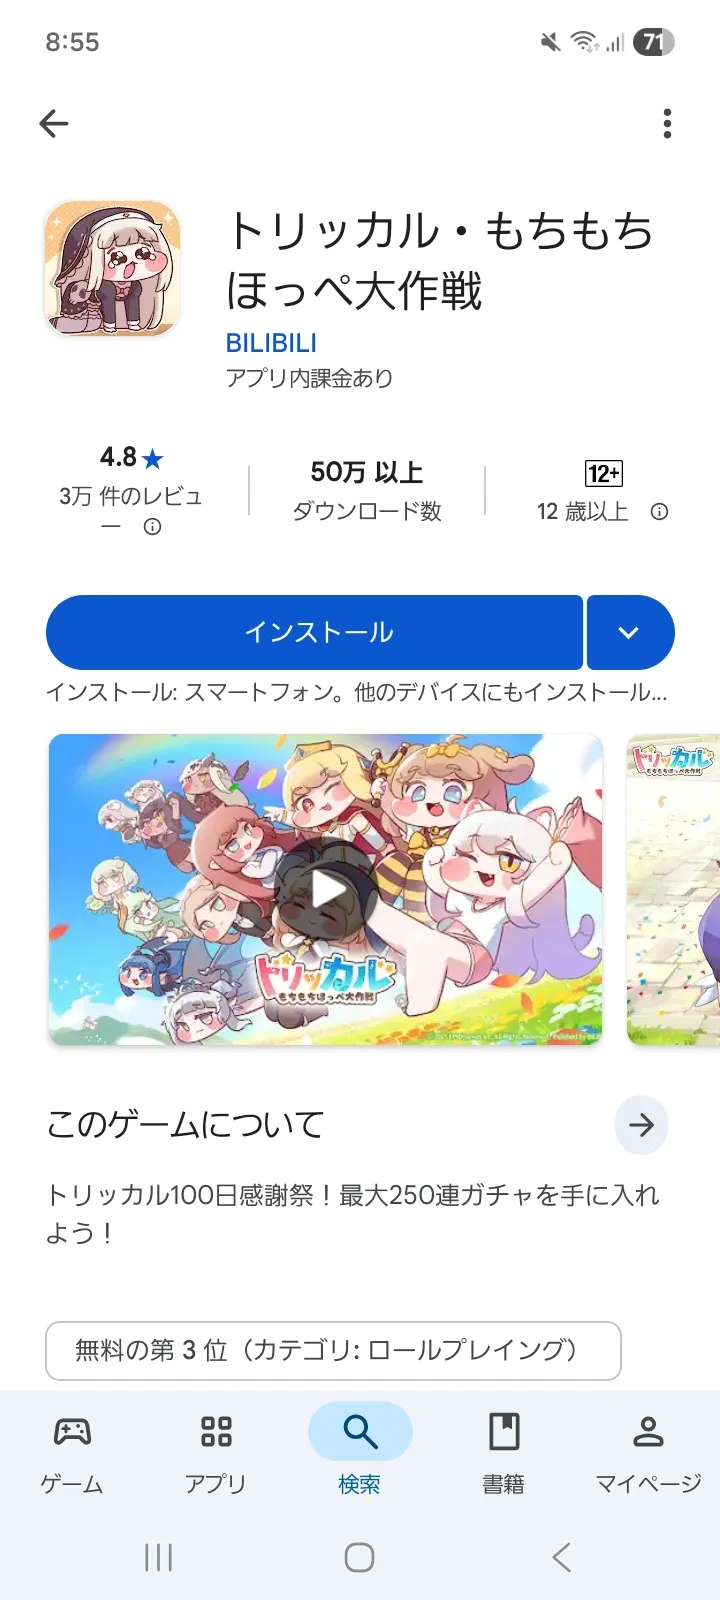Open the マイページ tab
Screen dimensions: 720x1600
(648, 1455)
